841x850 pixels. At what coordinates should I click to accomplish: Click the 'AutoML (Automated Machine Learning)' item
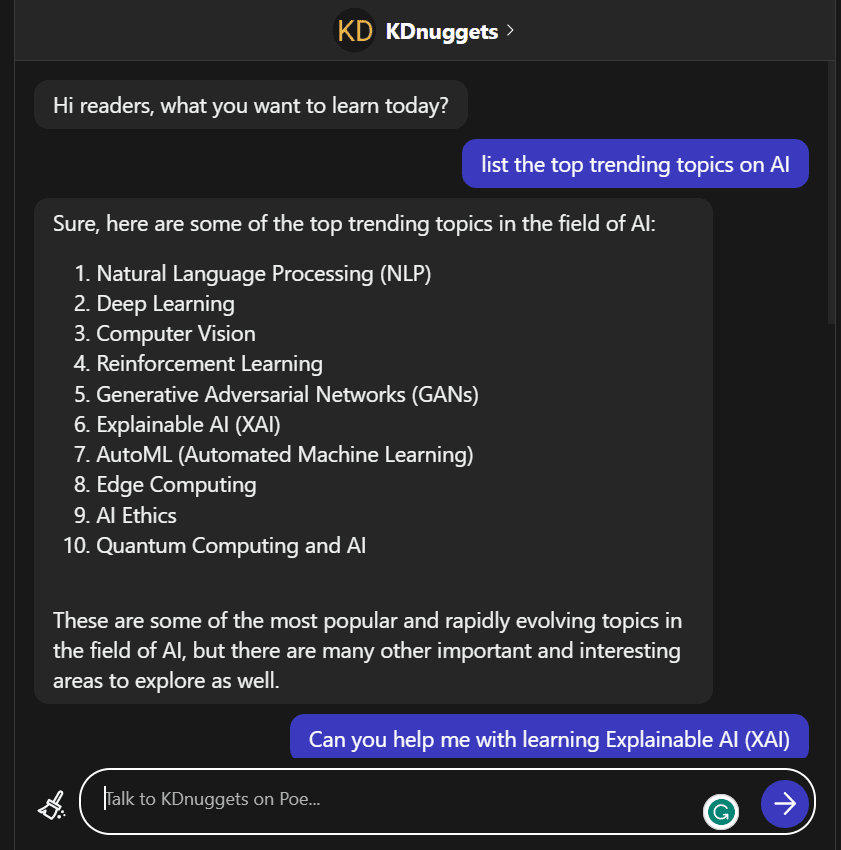(284, 455)
